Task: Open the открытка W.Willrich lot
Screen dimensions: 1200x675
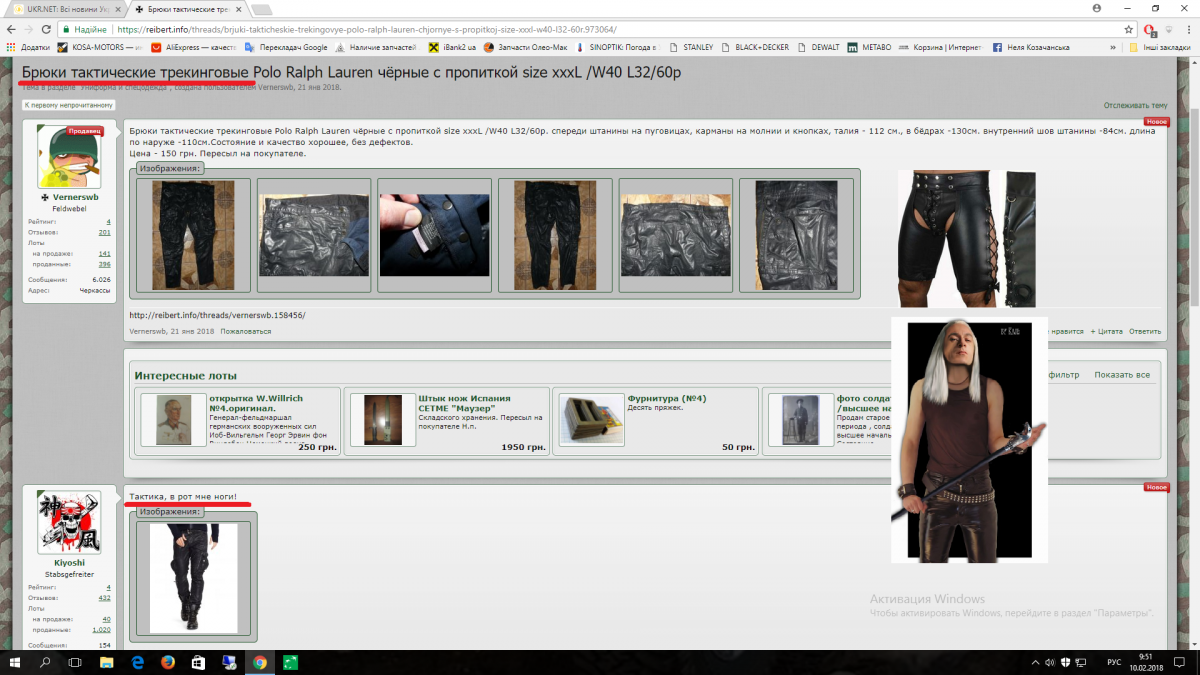Action: tap(256, 403)
